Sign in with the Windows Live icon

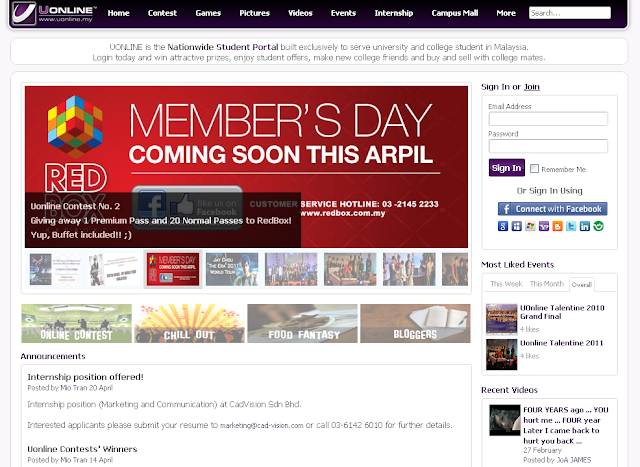click(x=530, y=226)
